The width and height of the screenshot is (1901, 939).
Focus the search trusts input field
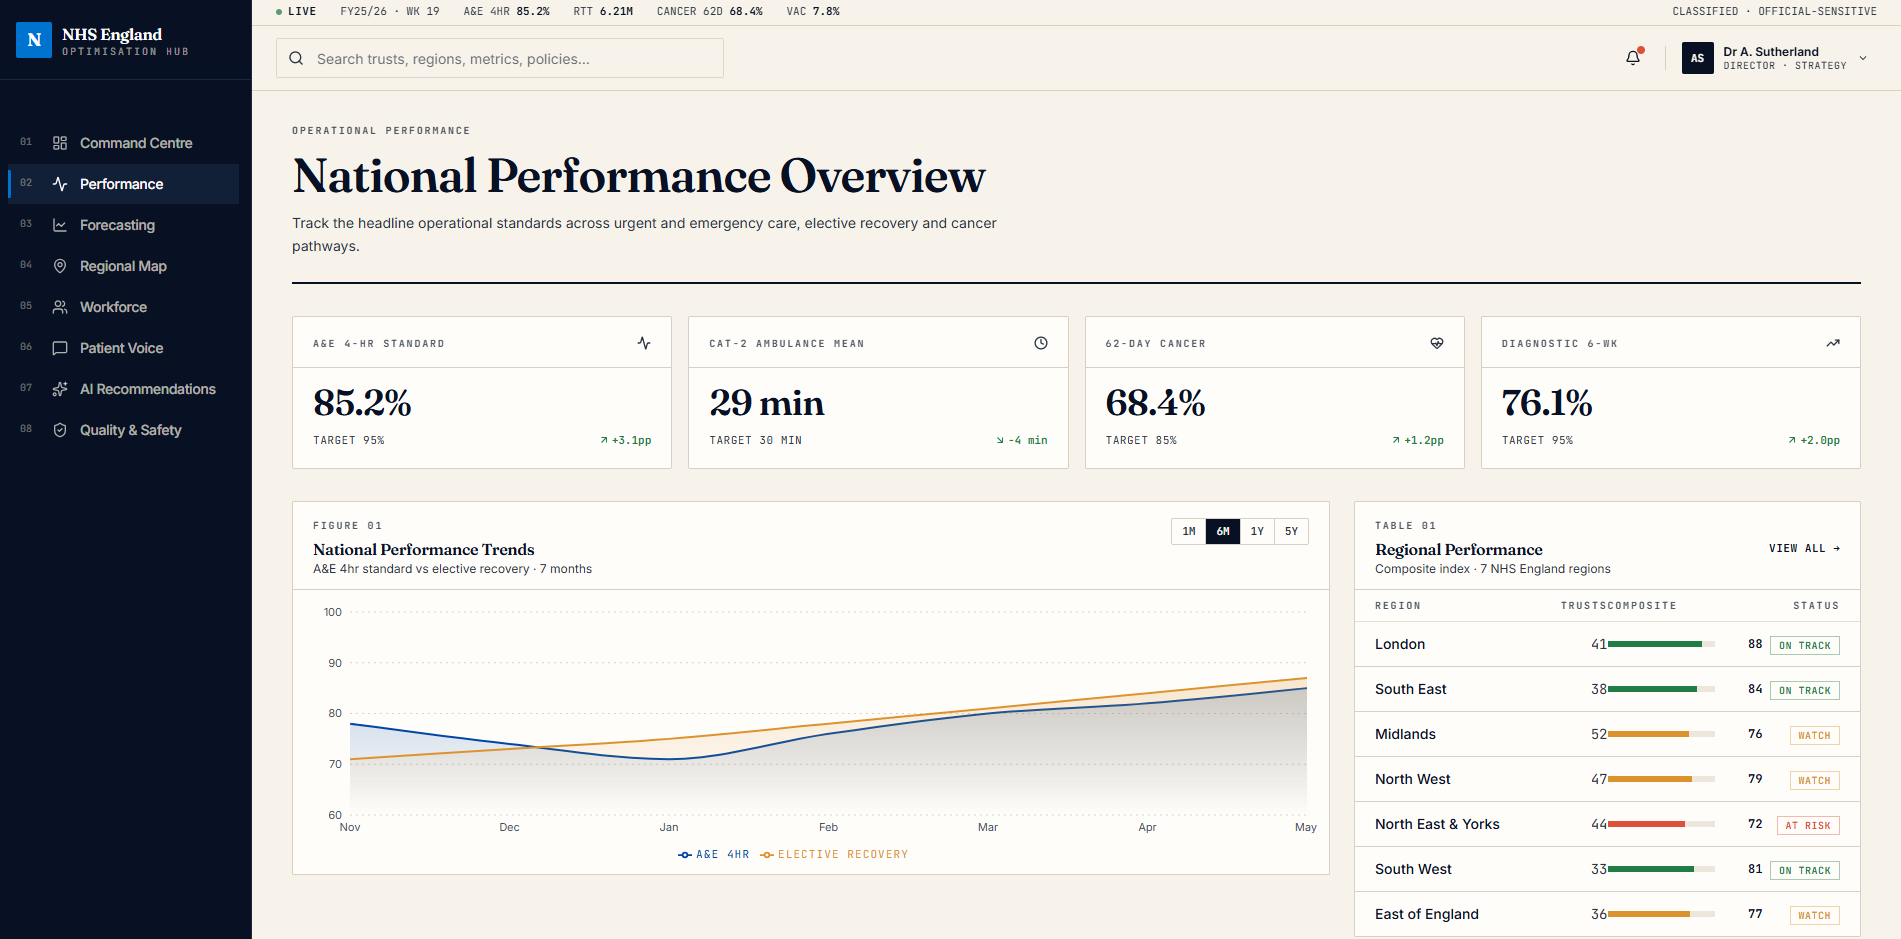pos(500,58)
